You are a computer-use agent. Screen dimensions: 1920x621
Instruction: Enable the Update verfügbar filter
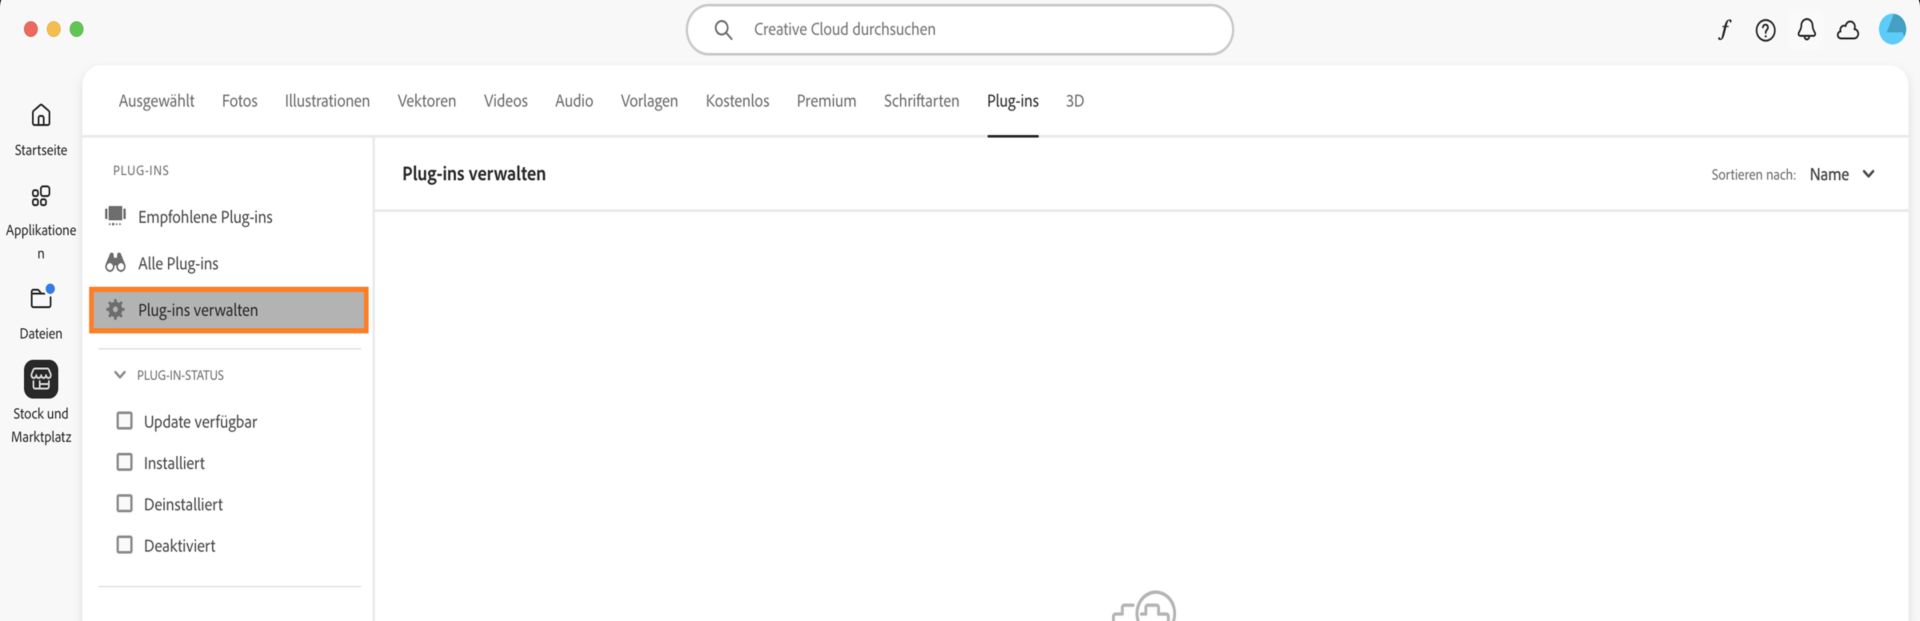click(x=124, y=420)
